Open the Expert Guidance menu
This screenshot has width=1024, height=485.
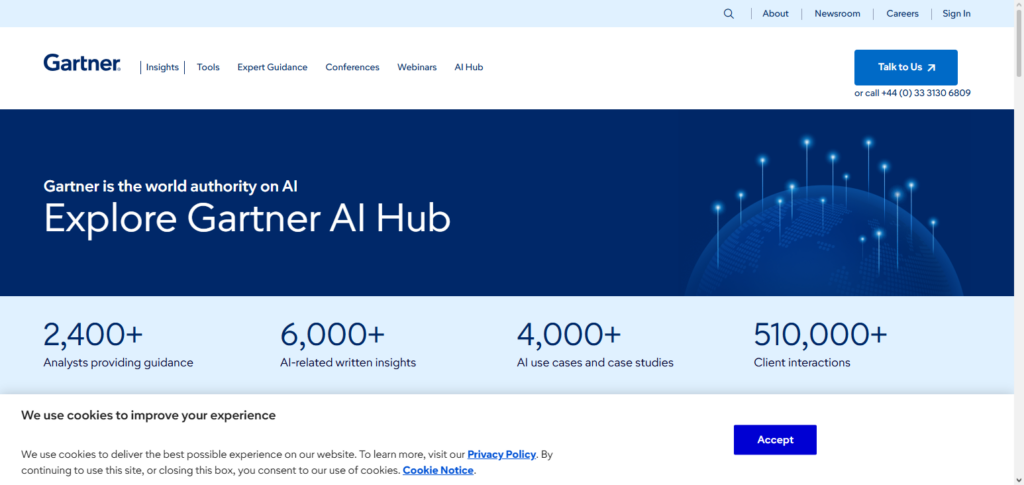(x=272, y=67)
